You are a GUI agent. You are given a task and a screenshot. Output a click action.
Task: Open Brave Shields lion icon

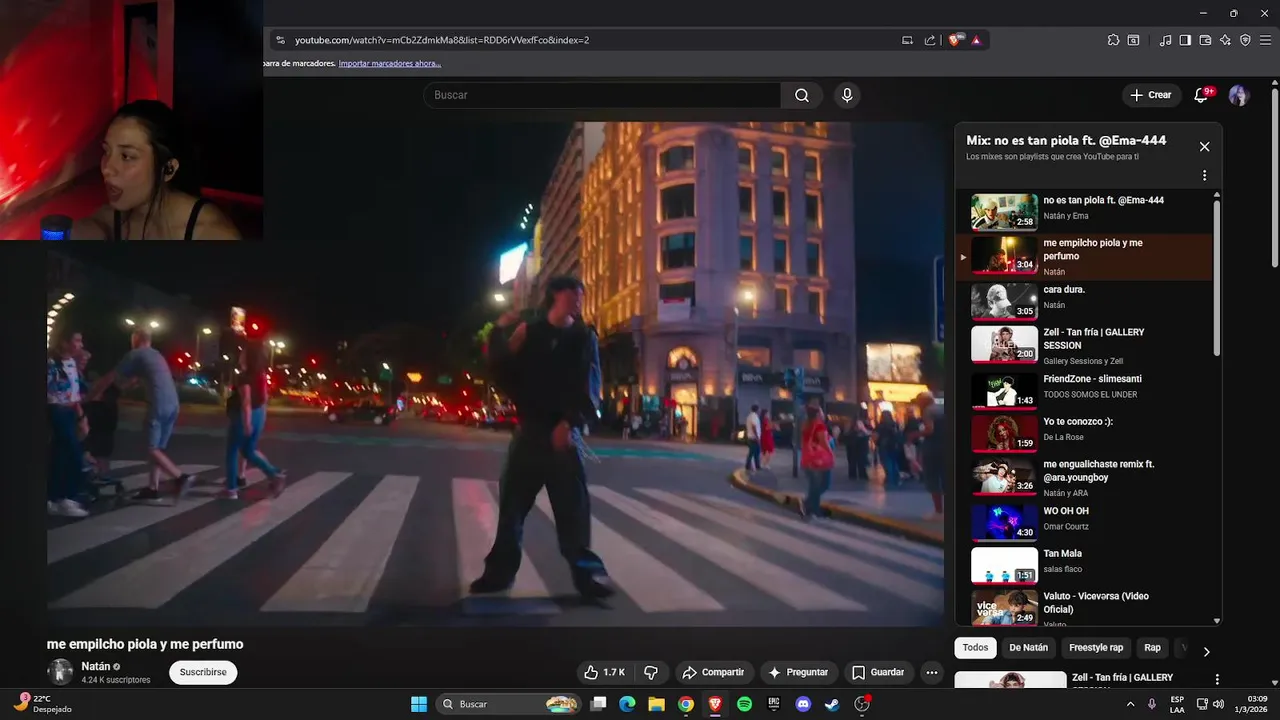click(956, 40)
